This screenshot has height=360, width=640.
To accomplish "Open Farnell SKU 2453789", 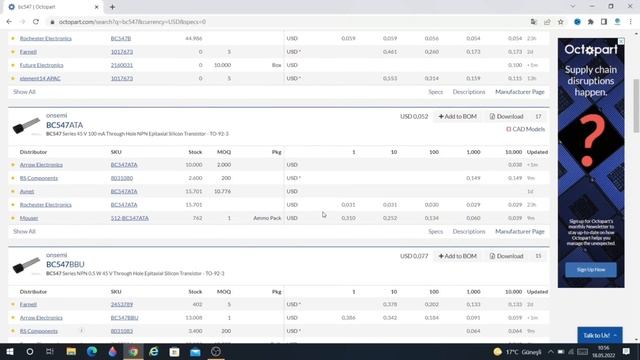I will [x=122, y=304].
